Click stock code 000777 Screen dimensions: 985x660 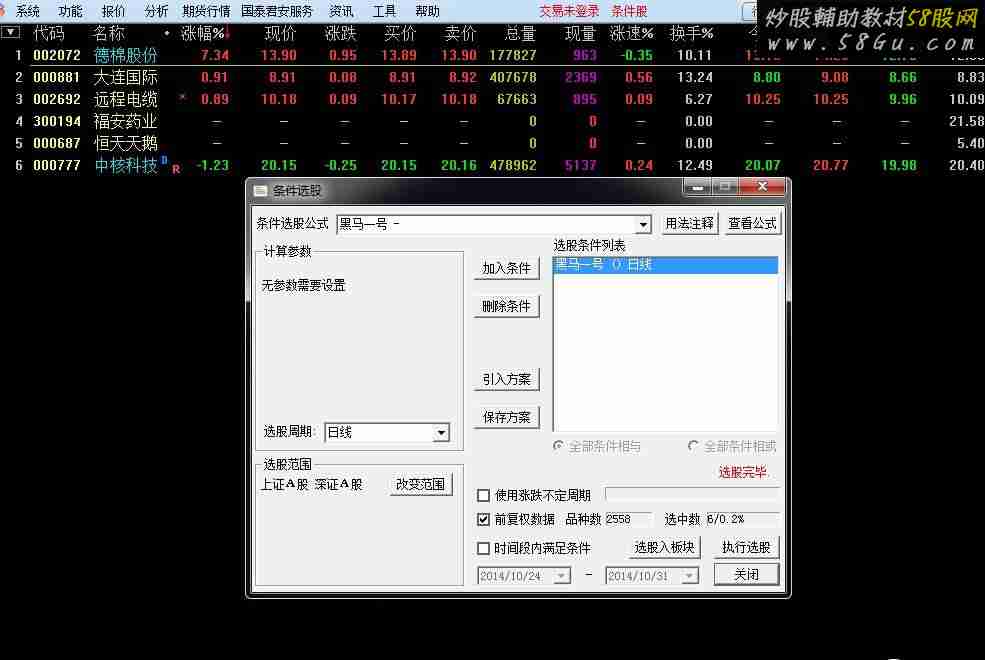click(57, 165)
